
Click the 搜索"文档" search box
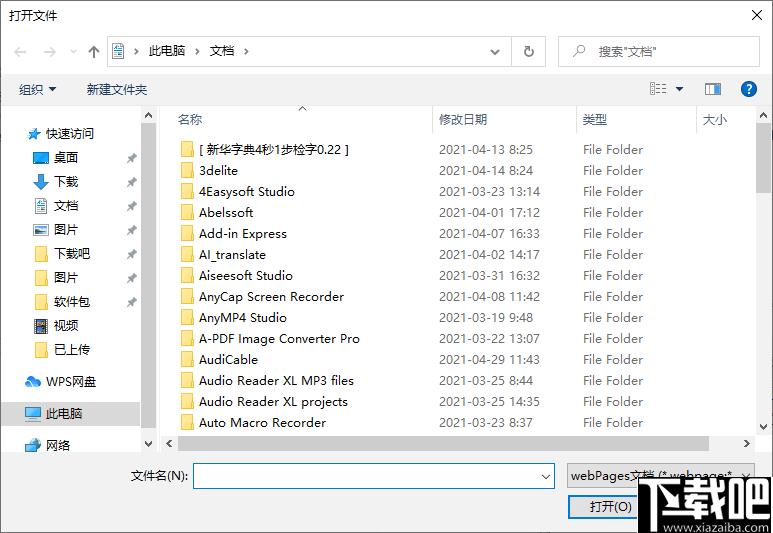[x=659, y=51]
